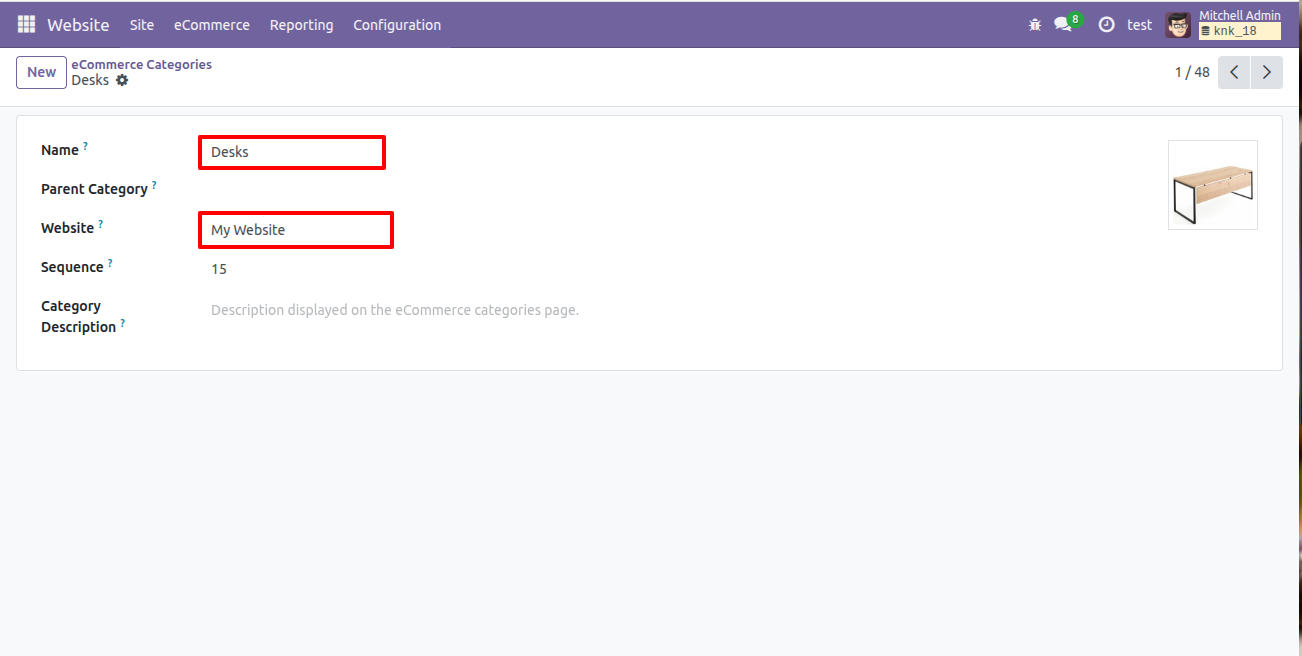Click help tooltip next to Sequence
The height and width of the screenshot is (656, 1302).
(110, 263)
